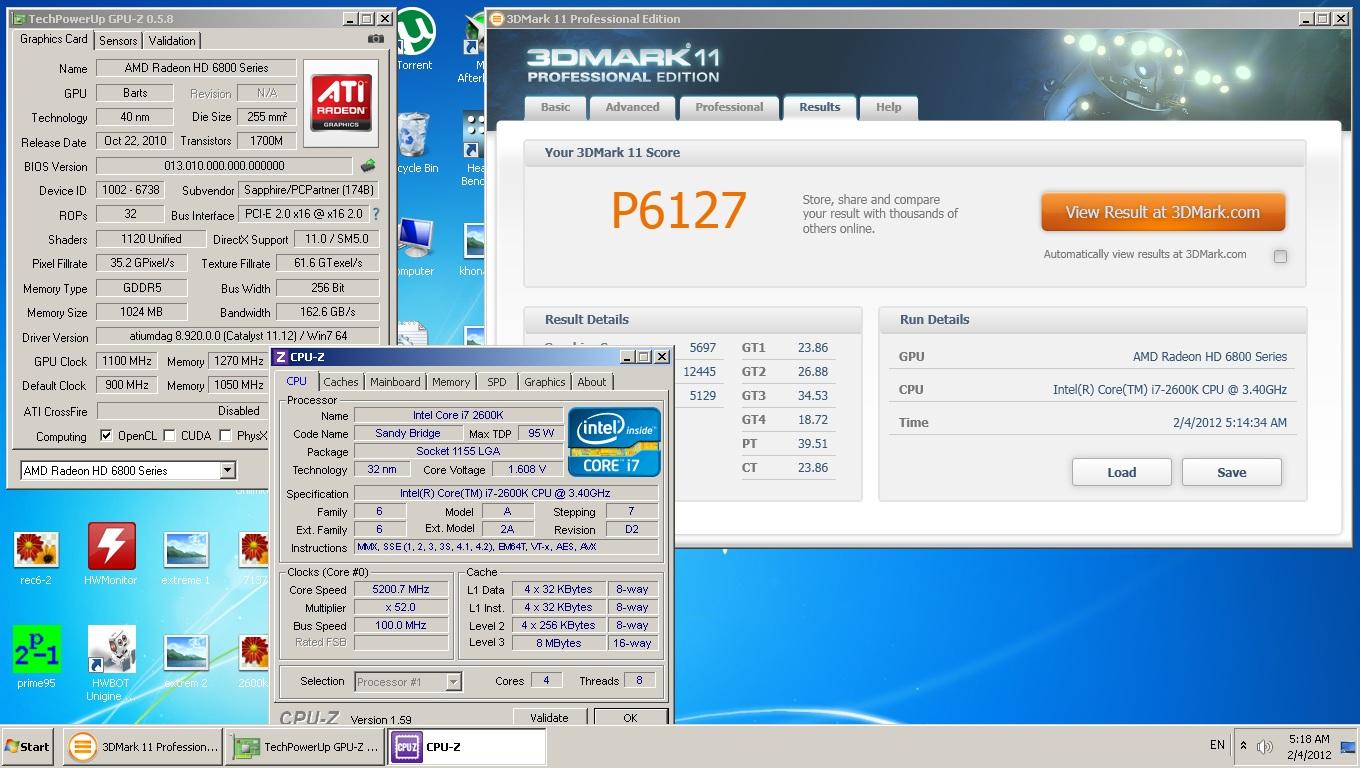This screenshot has width=1360, height=768.
Task: Switch to the Validation tab in GPU-Z
Action: click(172, 41)
